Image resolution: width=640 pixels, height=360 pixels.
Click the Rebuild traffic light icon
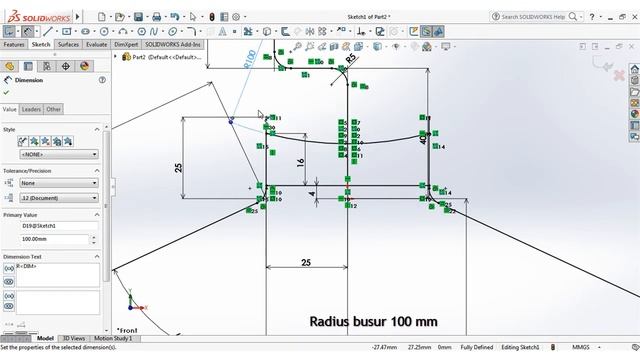click(x=212, y=17)
